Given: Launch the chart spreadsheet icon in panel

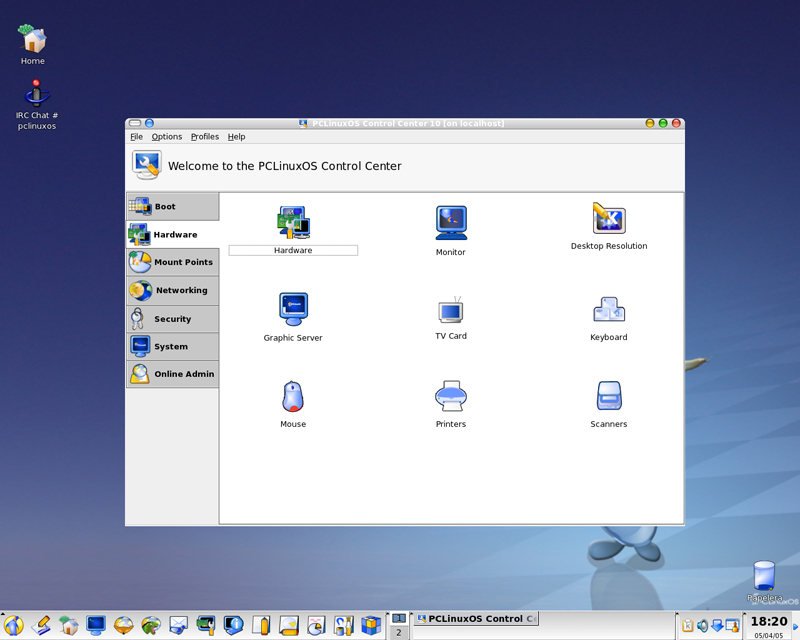Looking at the screenshot, I should tap(316, 625).
